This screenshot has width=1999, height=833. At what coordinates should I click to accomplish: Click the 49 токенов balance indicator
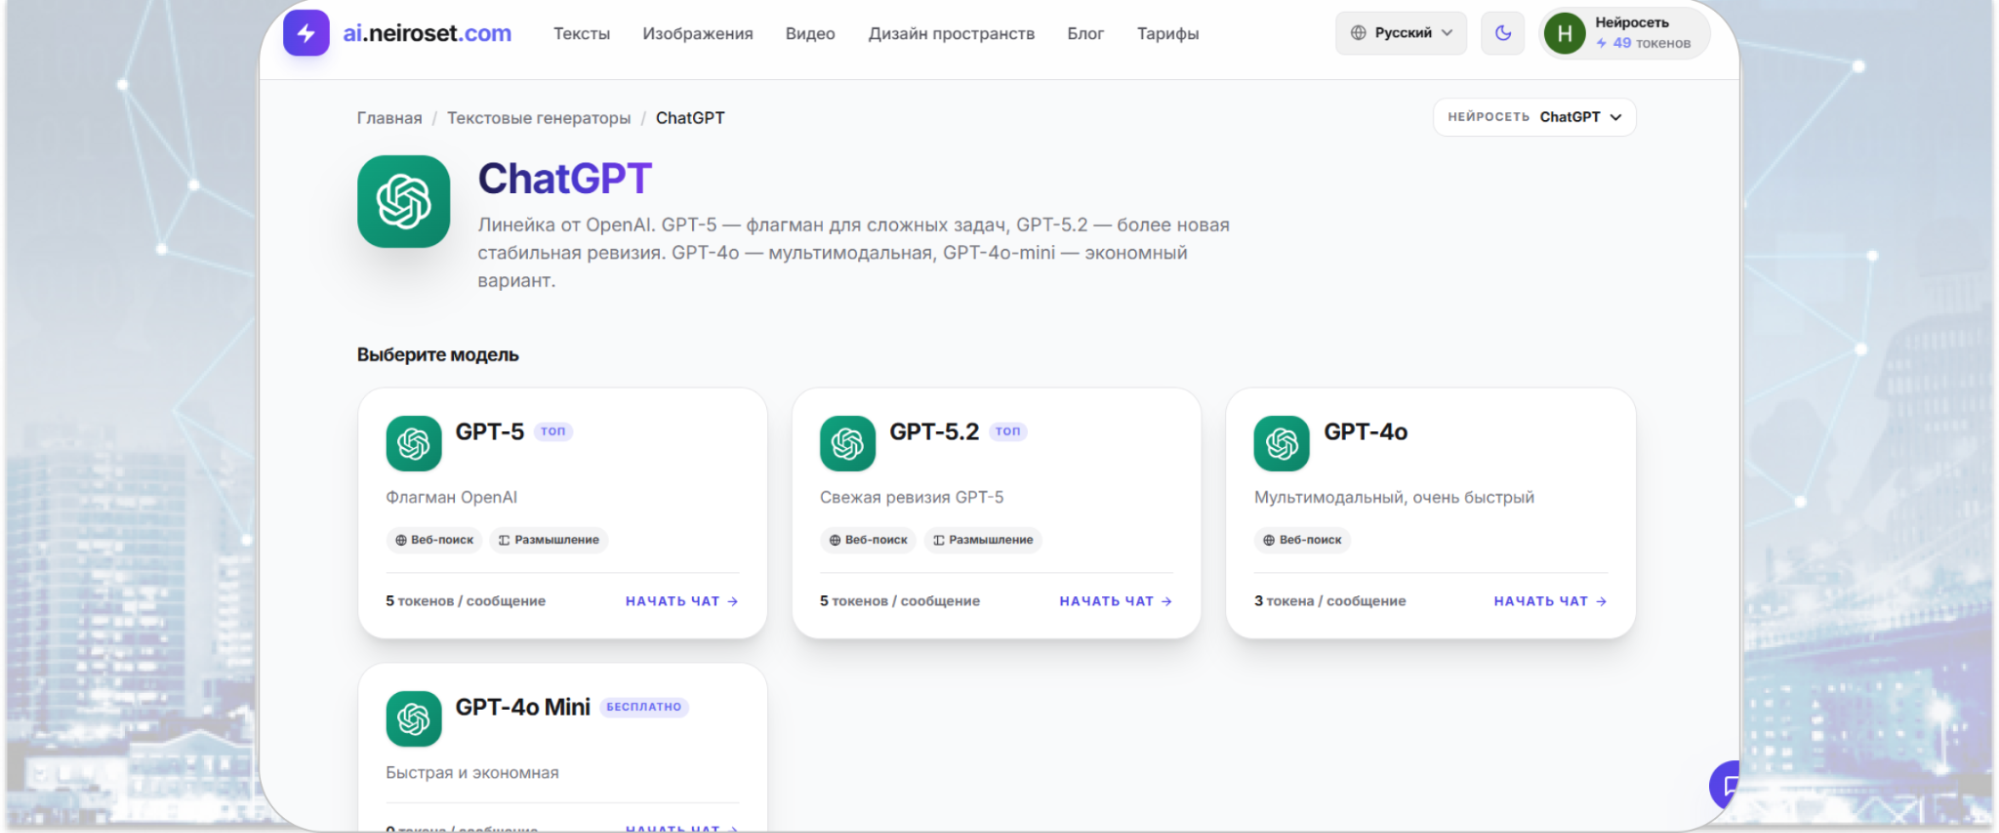(x=1643, y=43)
